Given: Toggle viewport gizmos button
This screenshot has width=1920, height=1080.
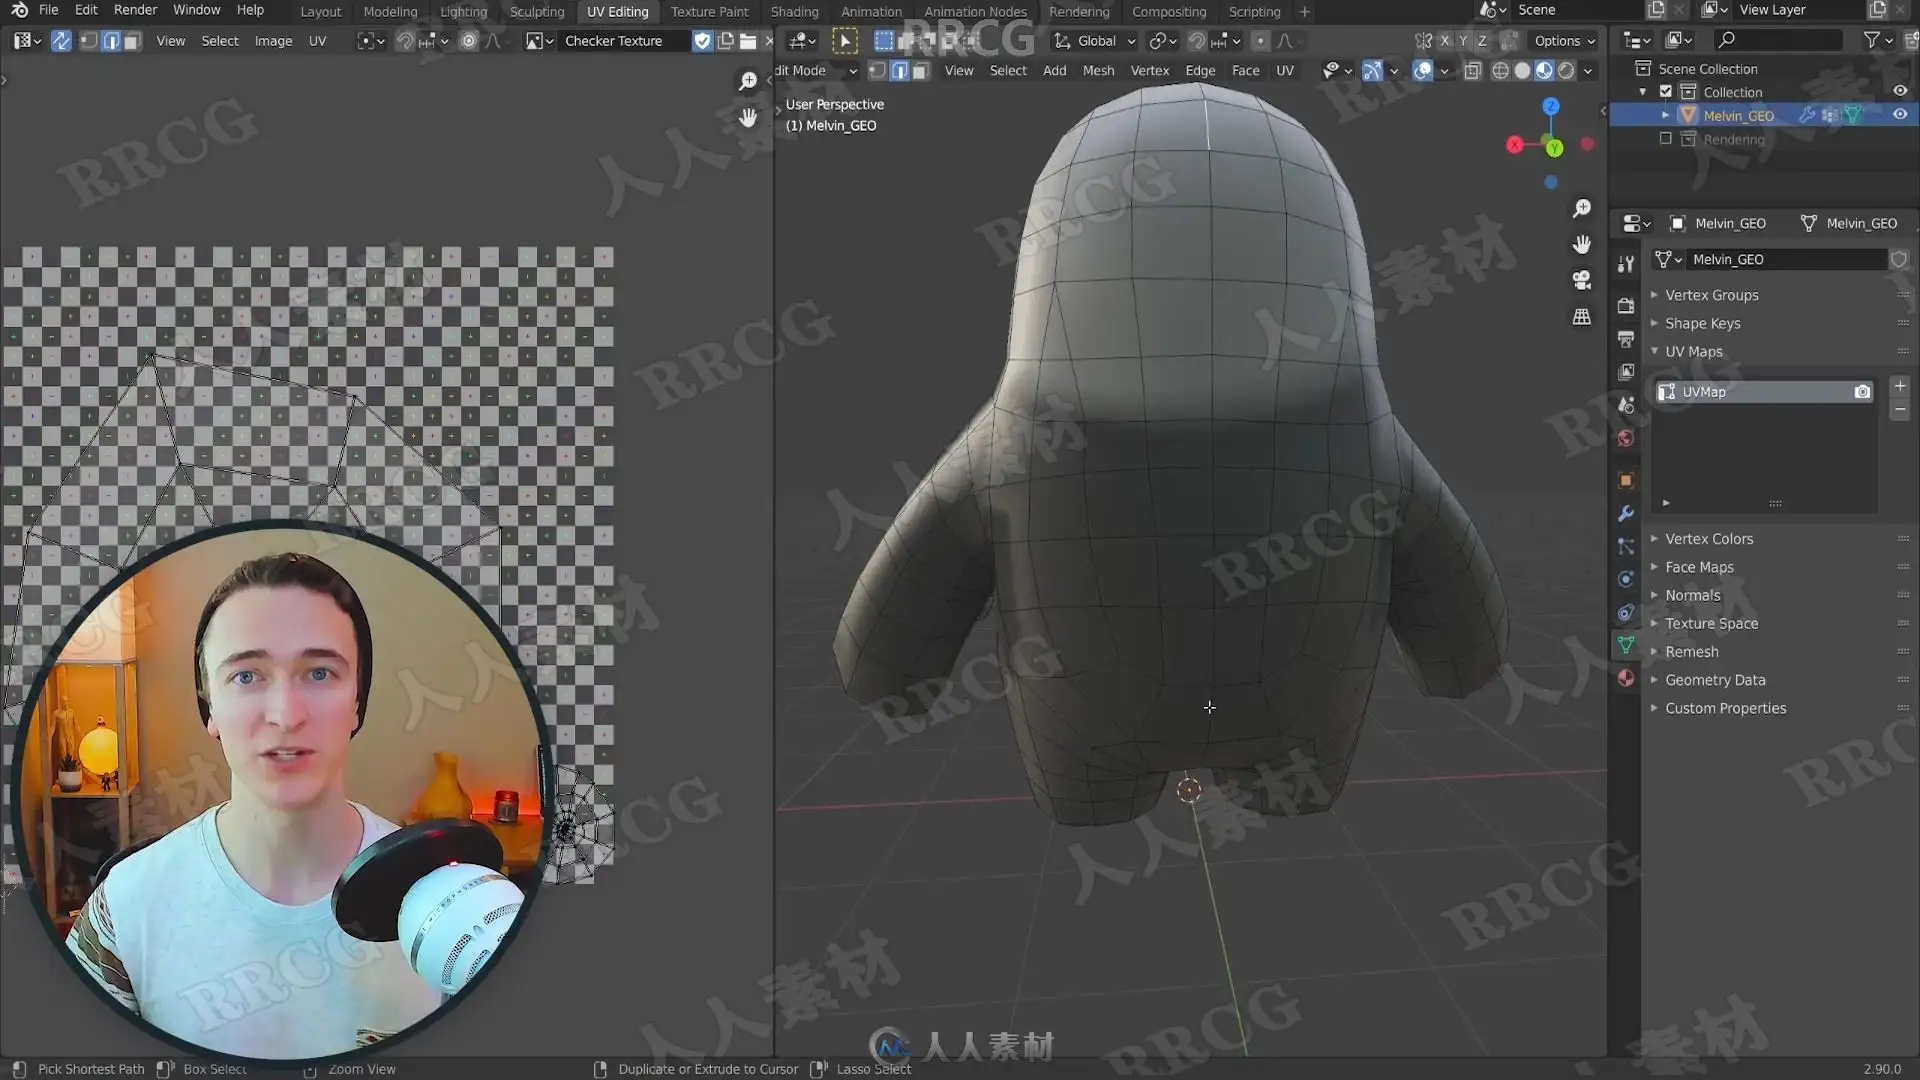Looking at the screenshot, I should coord(1372,71).
